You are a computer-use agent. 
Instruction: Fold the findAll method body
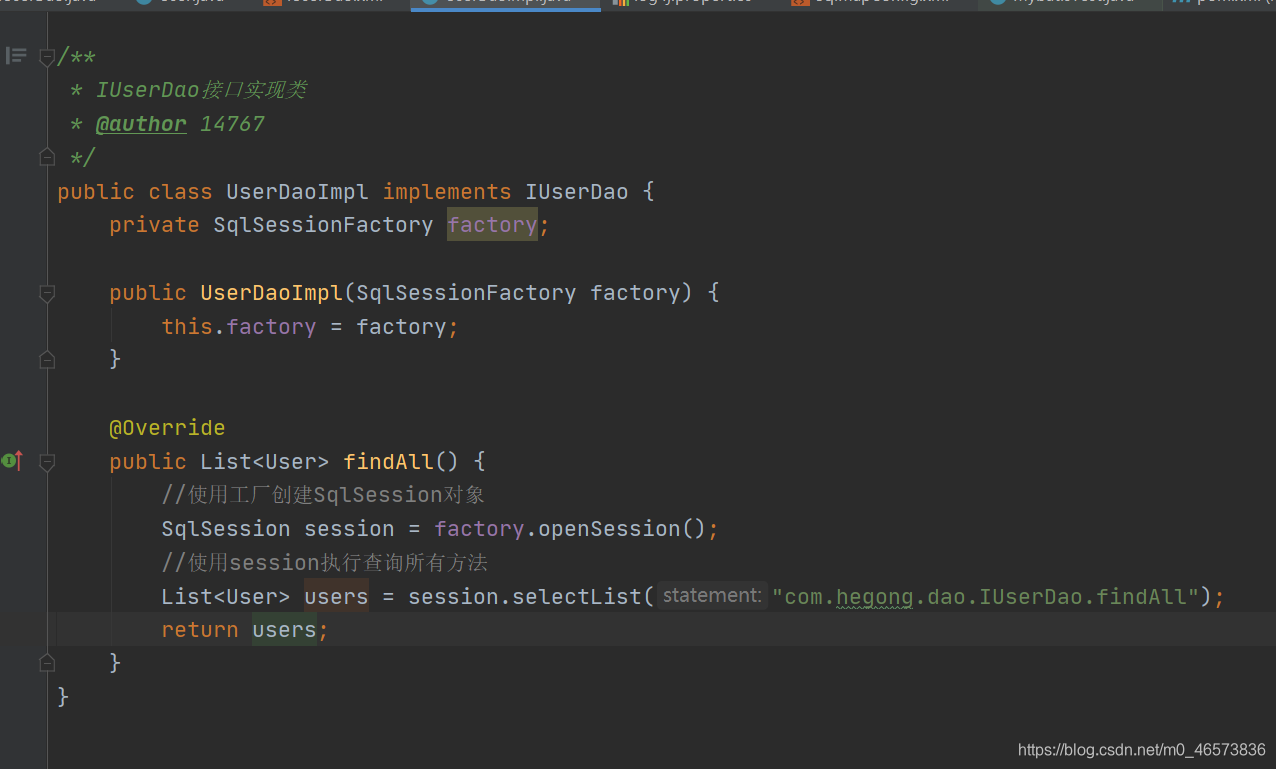[47, 462]
